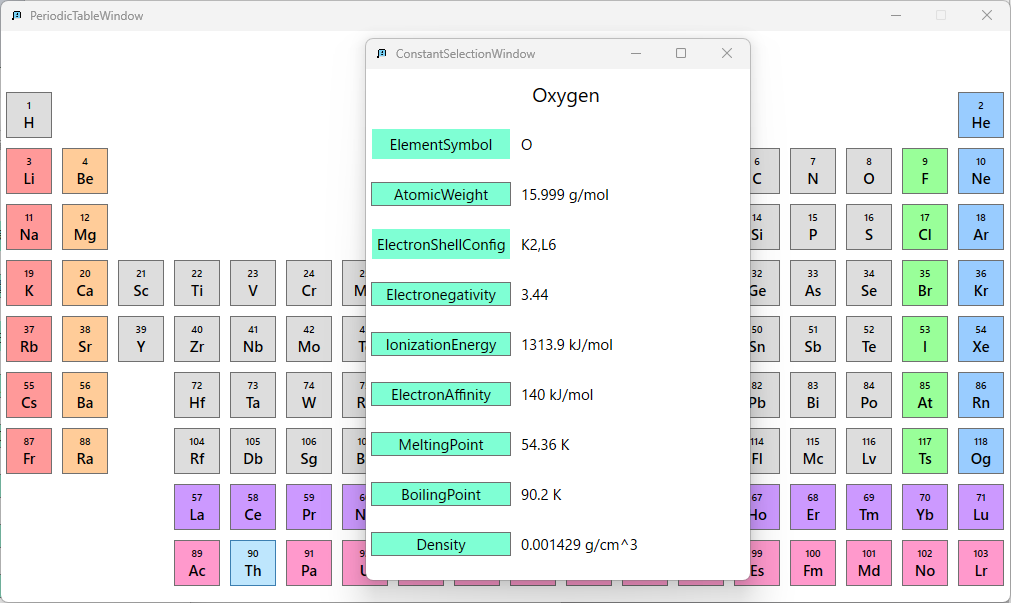
Task: Open Radium (Ra) element tile
Action: [x=85, y=451]
